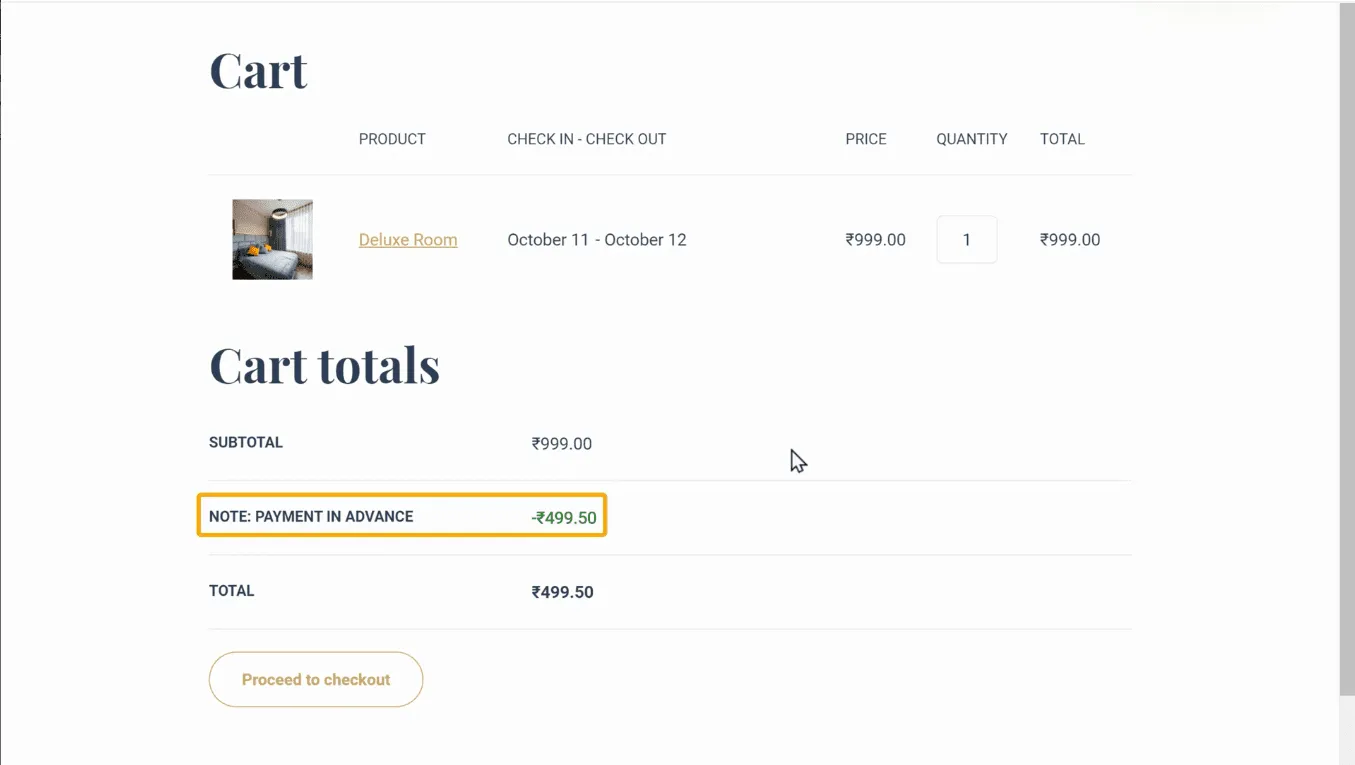The image size is (1355, 765).
Task: Click the ₹999.00 value in Price column
Action: coord(875,240)
